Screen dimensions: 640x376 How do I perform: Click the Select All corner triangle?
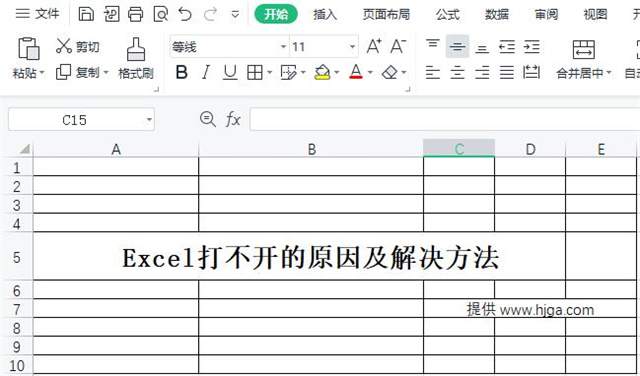point(24,149)
